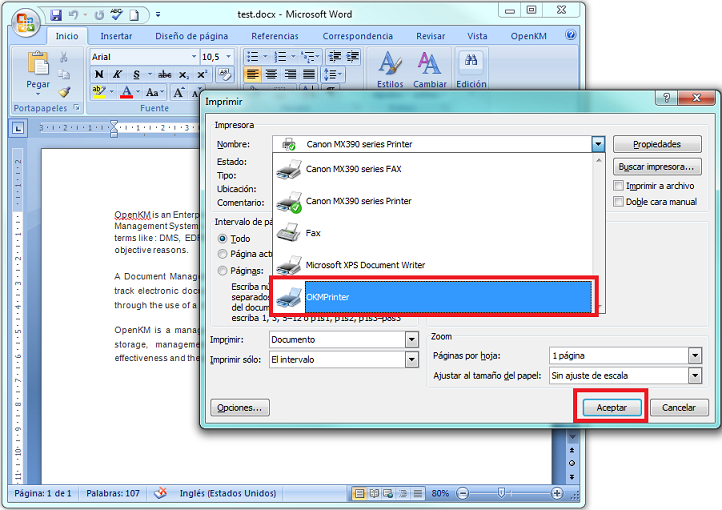Viewport: 722px width, 510px height.
Task: Enable Doble cara manual checkbox
Action: [x=618, y=202]
